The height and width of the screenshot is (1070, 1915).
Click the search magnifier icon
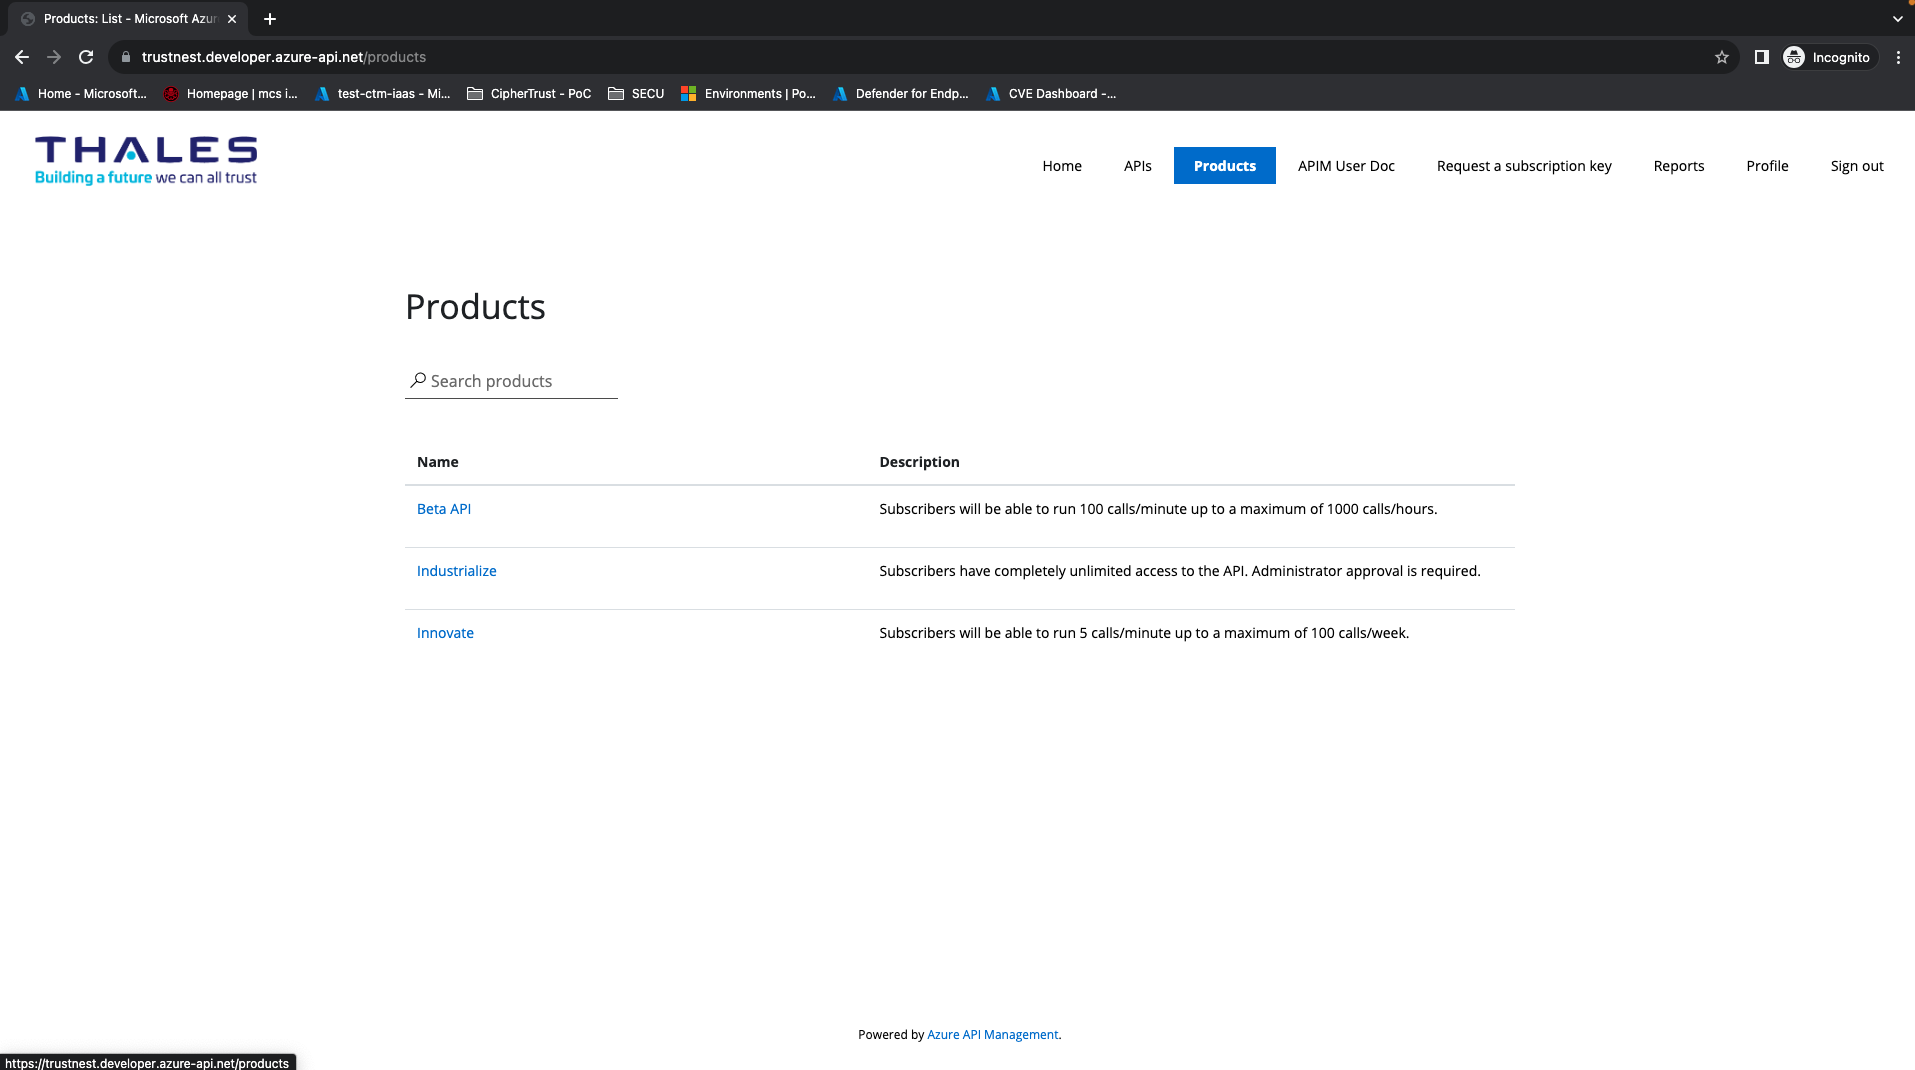pos(418,380)
